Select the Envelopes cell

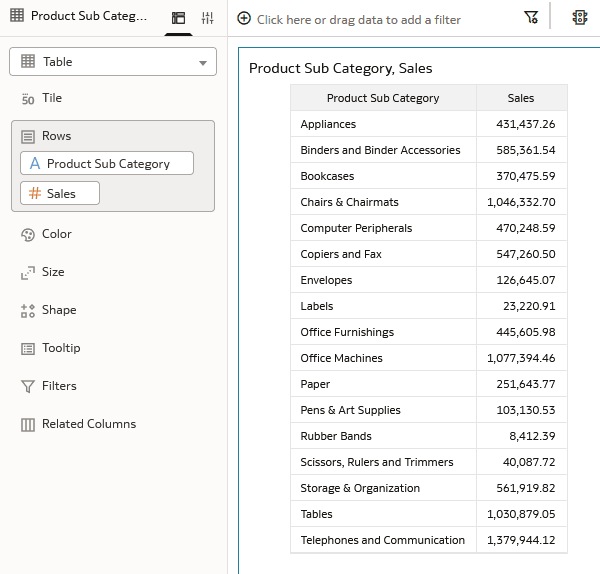click(x=383, y=280)
